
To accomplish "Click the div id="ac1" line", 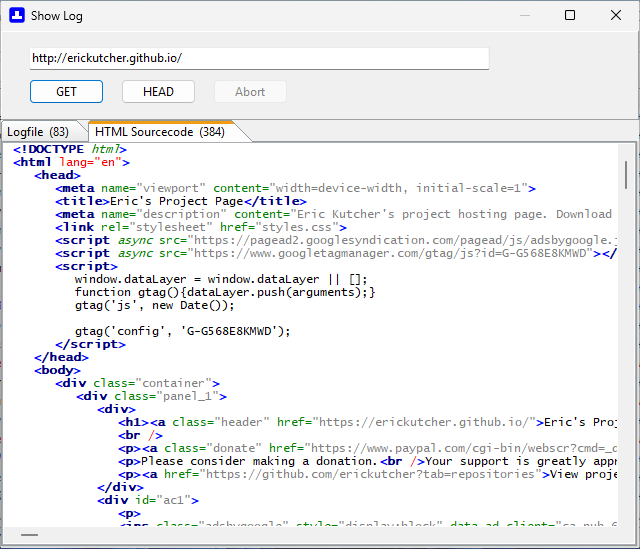I will [x=148, y=500].
